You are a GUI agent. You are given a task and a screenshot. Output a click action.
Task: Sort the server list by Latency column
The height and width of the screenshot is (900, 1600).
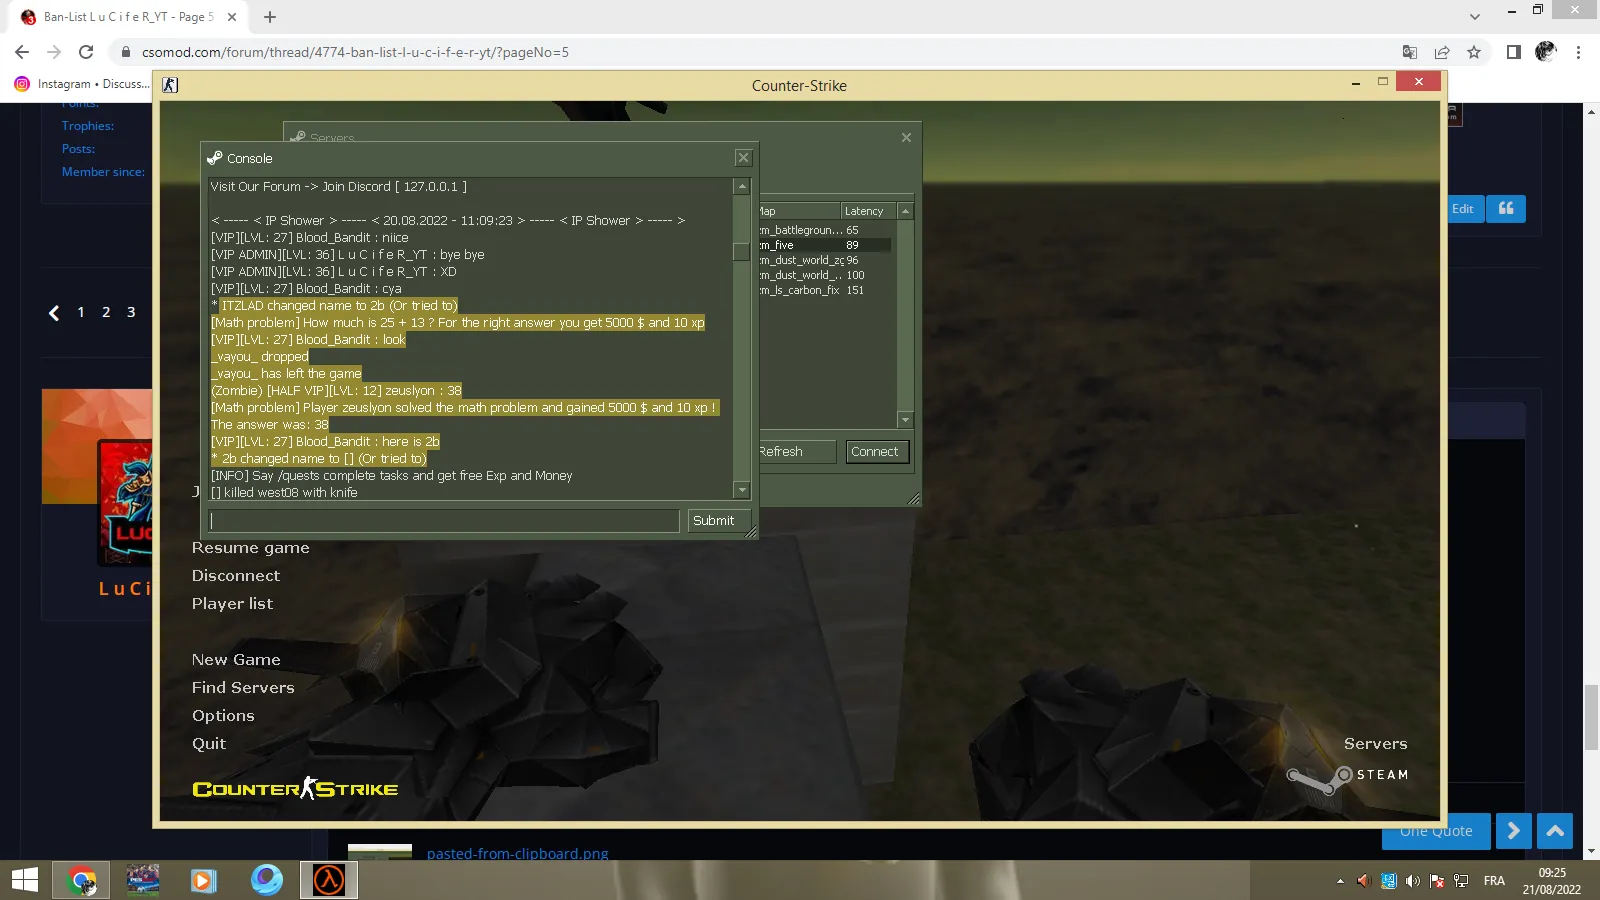[x=868, y=211]
